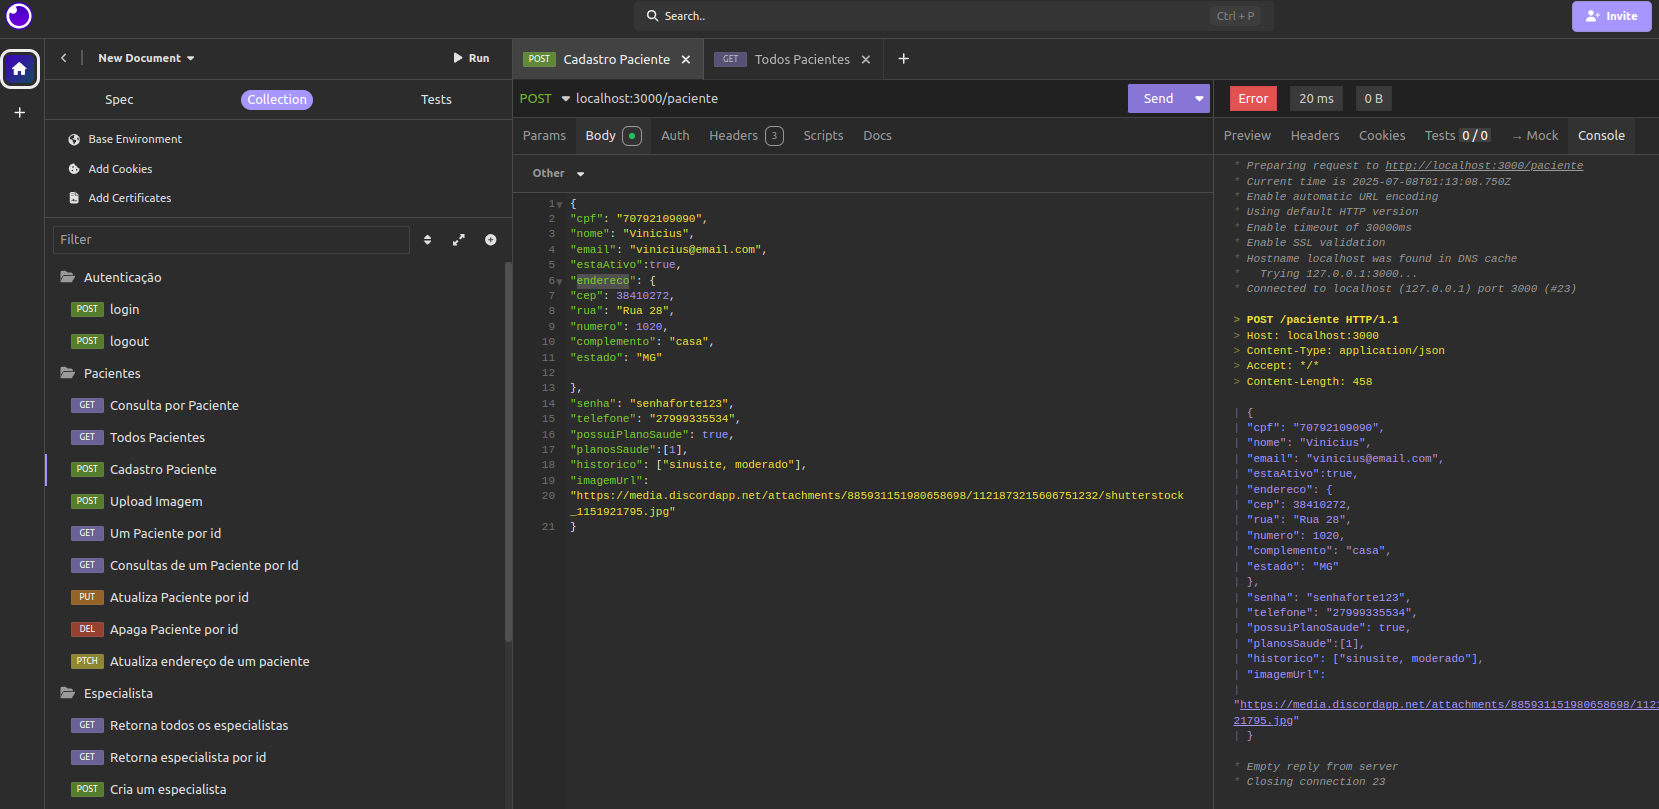The height and width of the screenshot is (809, 1659).
Task: Select Apaga Paciente por id request
Action: coord(174,629)
